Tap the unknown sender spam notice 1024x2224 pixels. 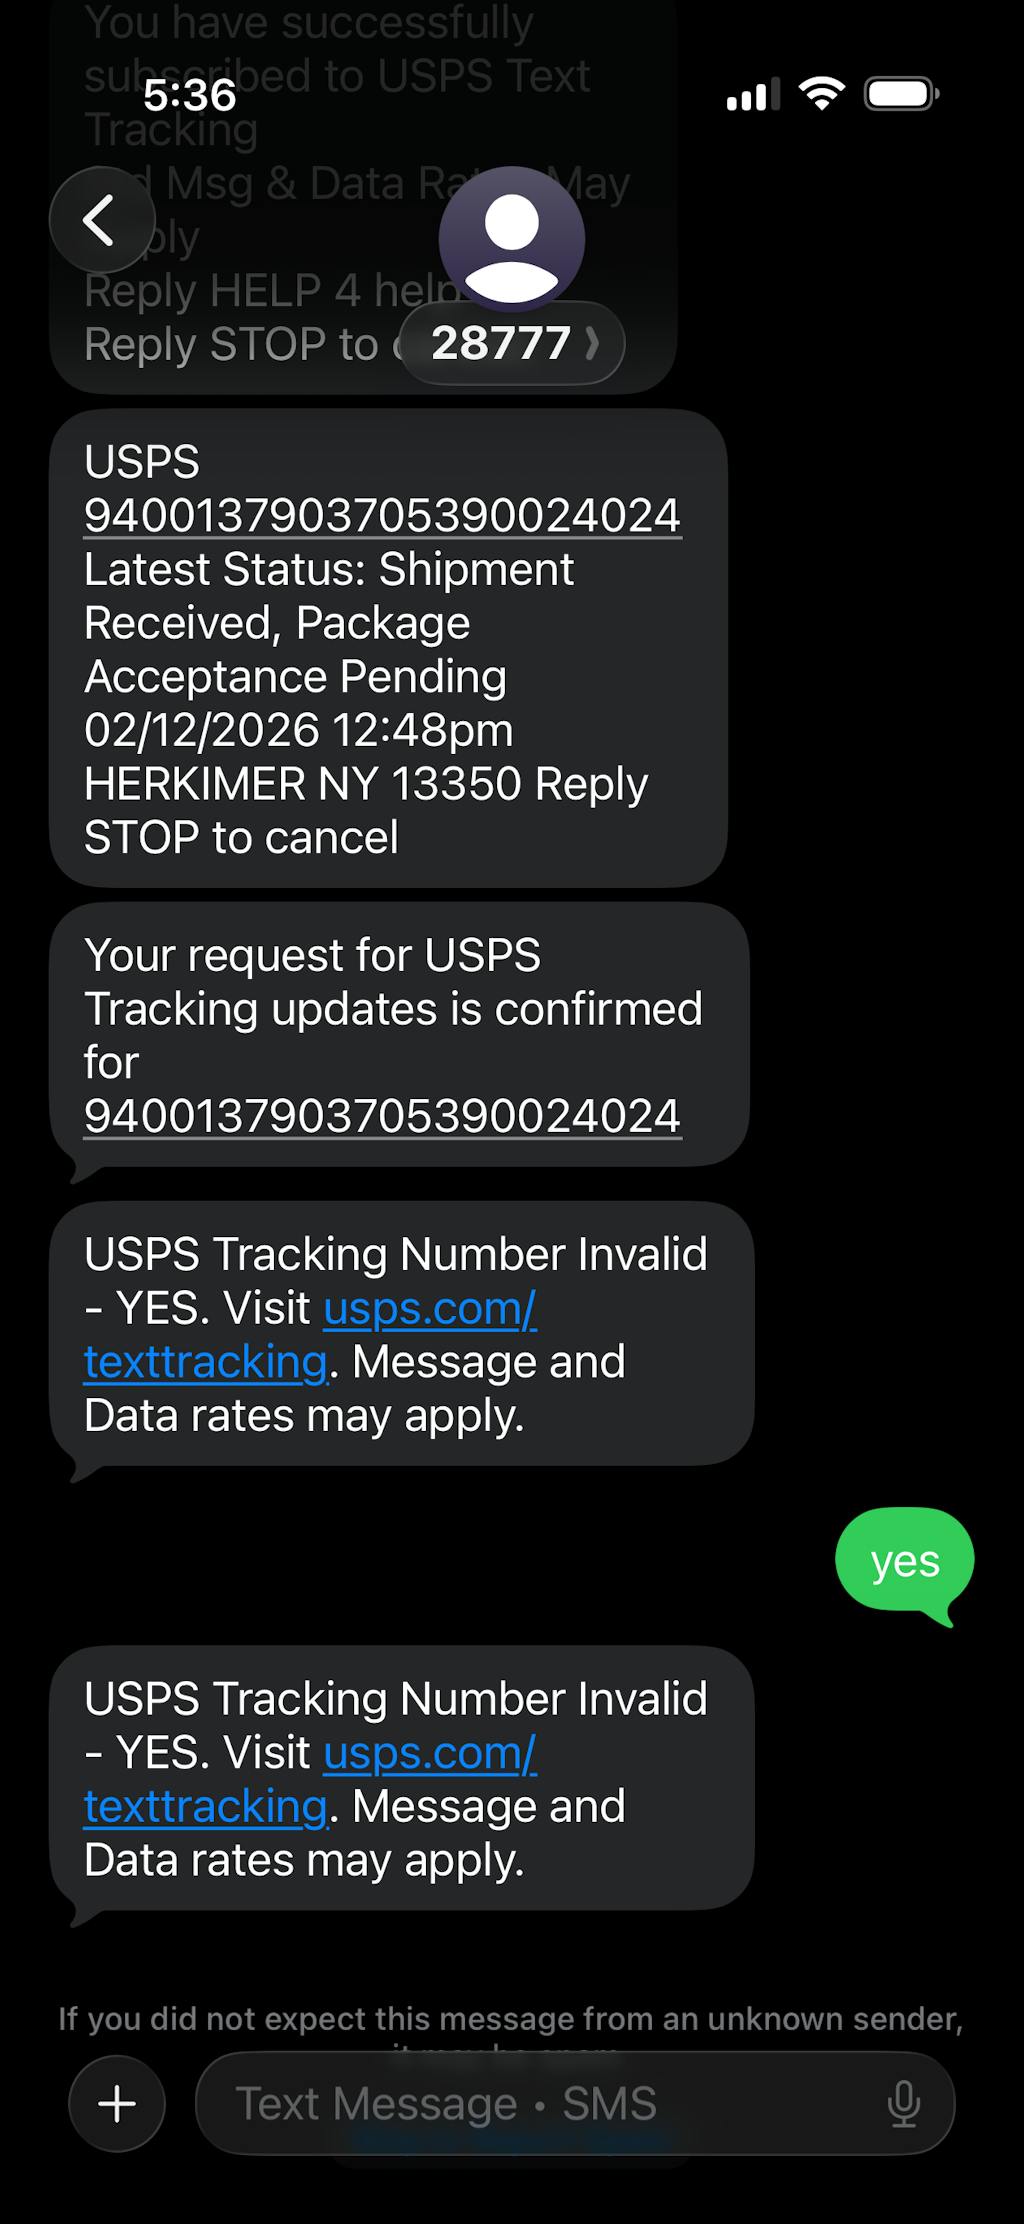coord(510,2019)
